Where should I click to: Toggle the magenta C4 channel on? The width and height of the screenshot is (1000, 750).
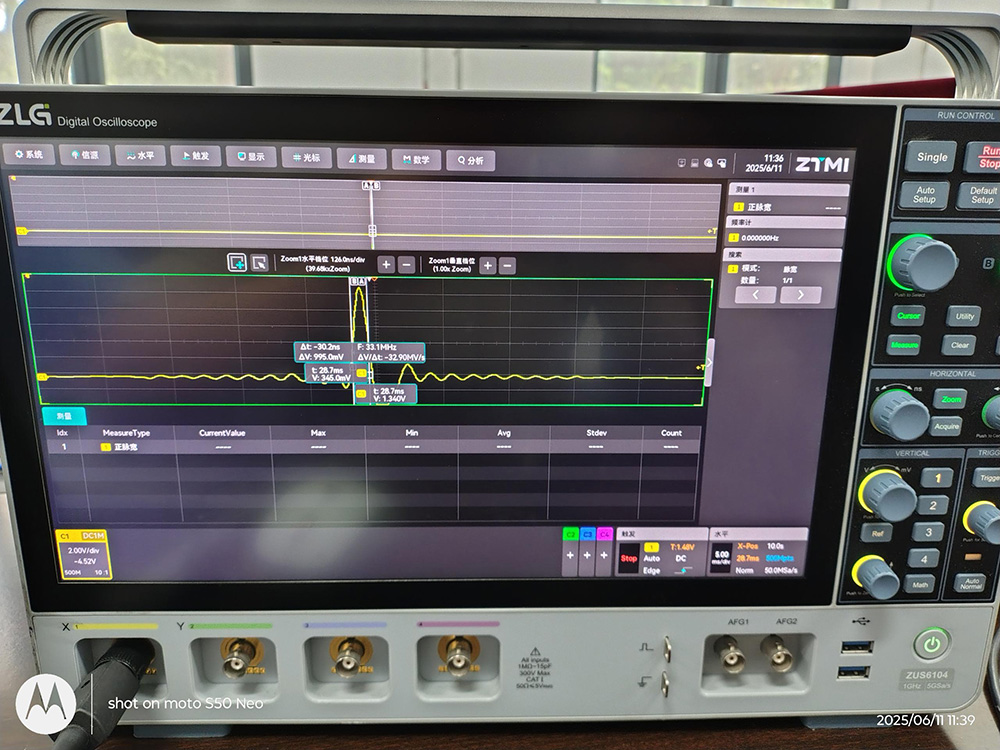point(605,554)
